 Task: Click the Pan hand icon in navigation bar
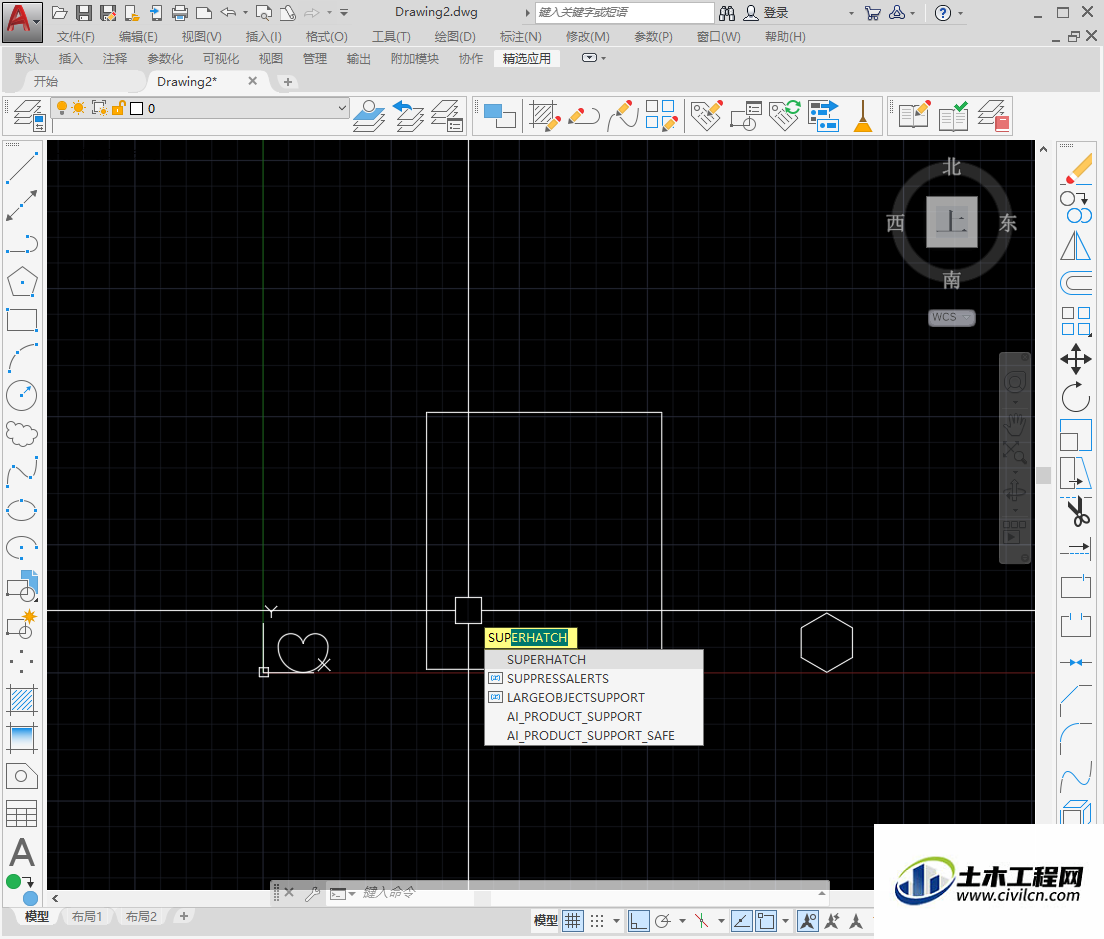(1015, 424)
